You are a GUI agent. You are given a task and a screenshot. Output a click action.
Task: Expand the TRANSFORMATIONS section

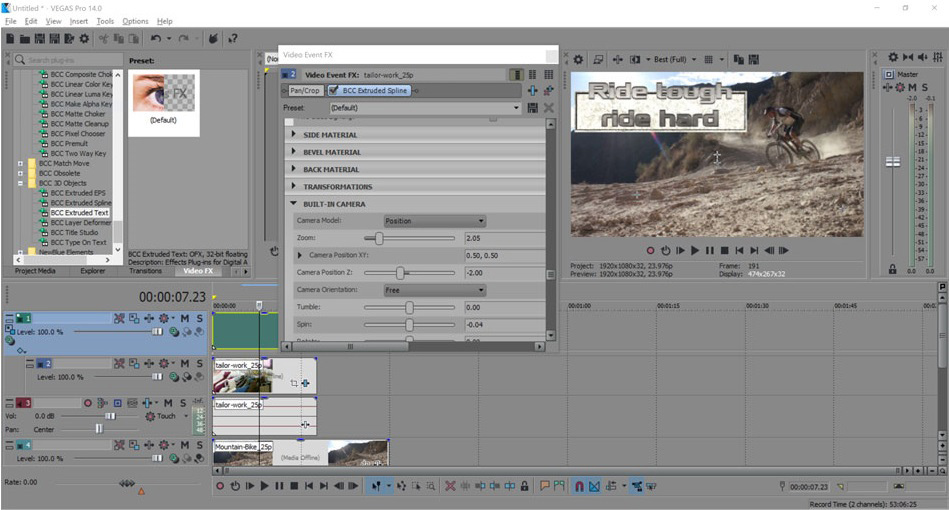pyautogui.click(x=294, y=186)
